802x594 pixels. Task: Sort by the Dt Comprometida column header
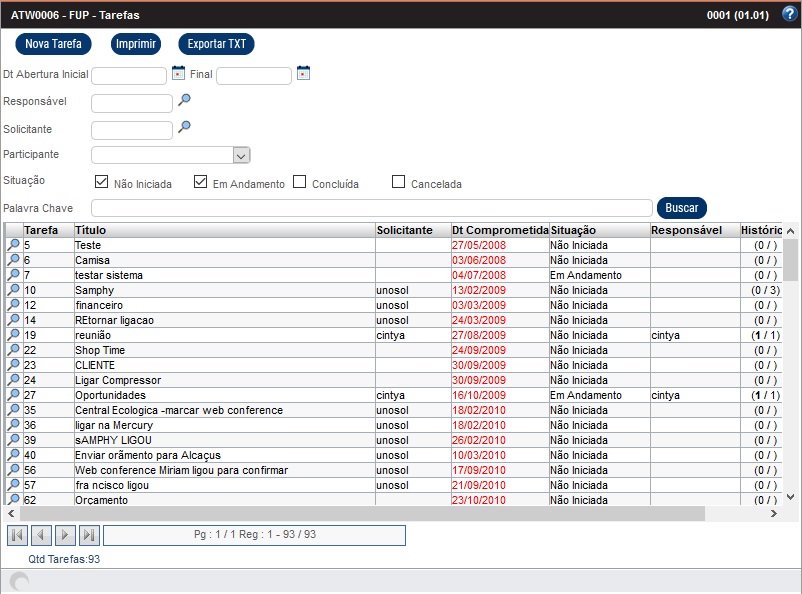[500, 230]
